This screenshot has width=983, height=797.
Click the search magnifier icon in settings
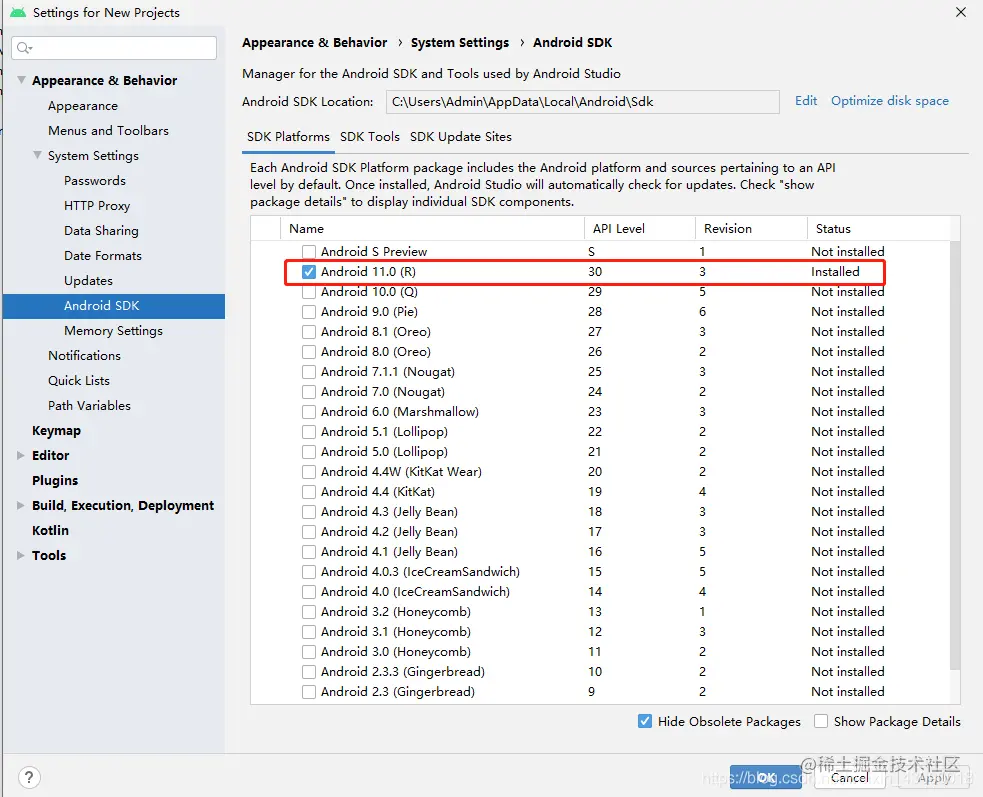pos(24,48)
